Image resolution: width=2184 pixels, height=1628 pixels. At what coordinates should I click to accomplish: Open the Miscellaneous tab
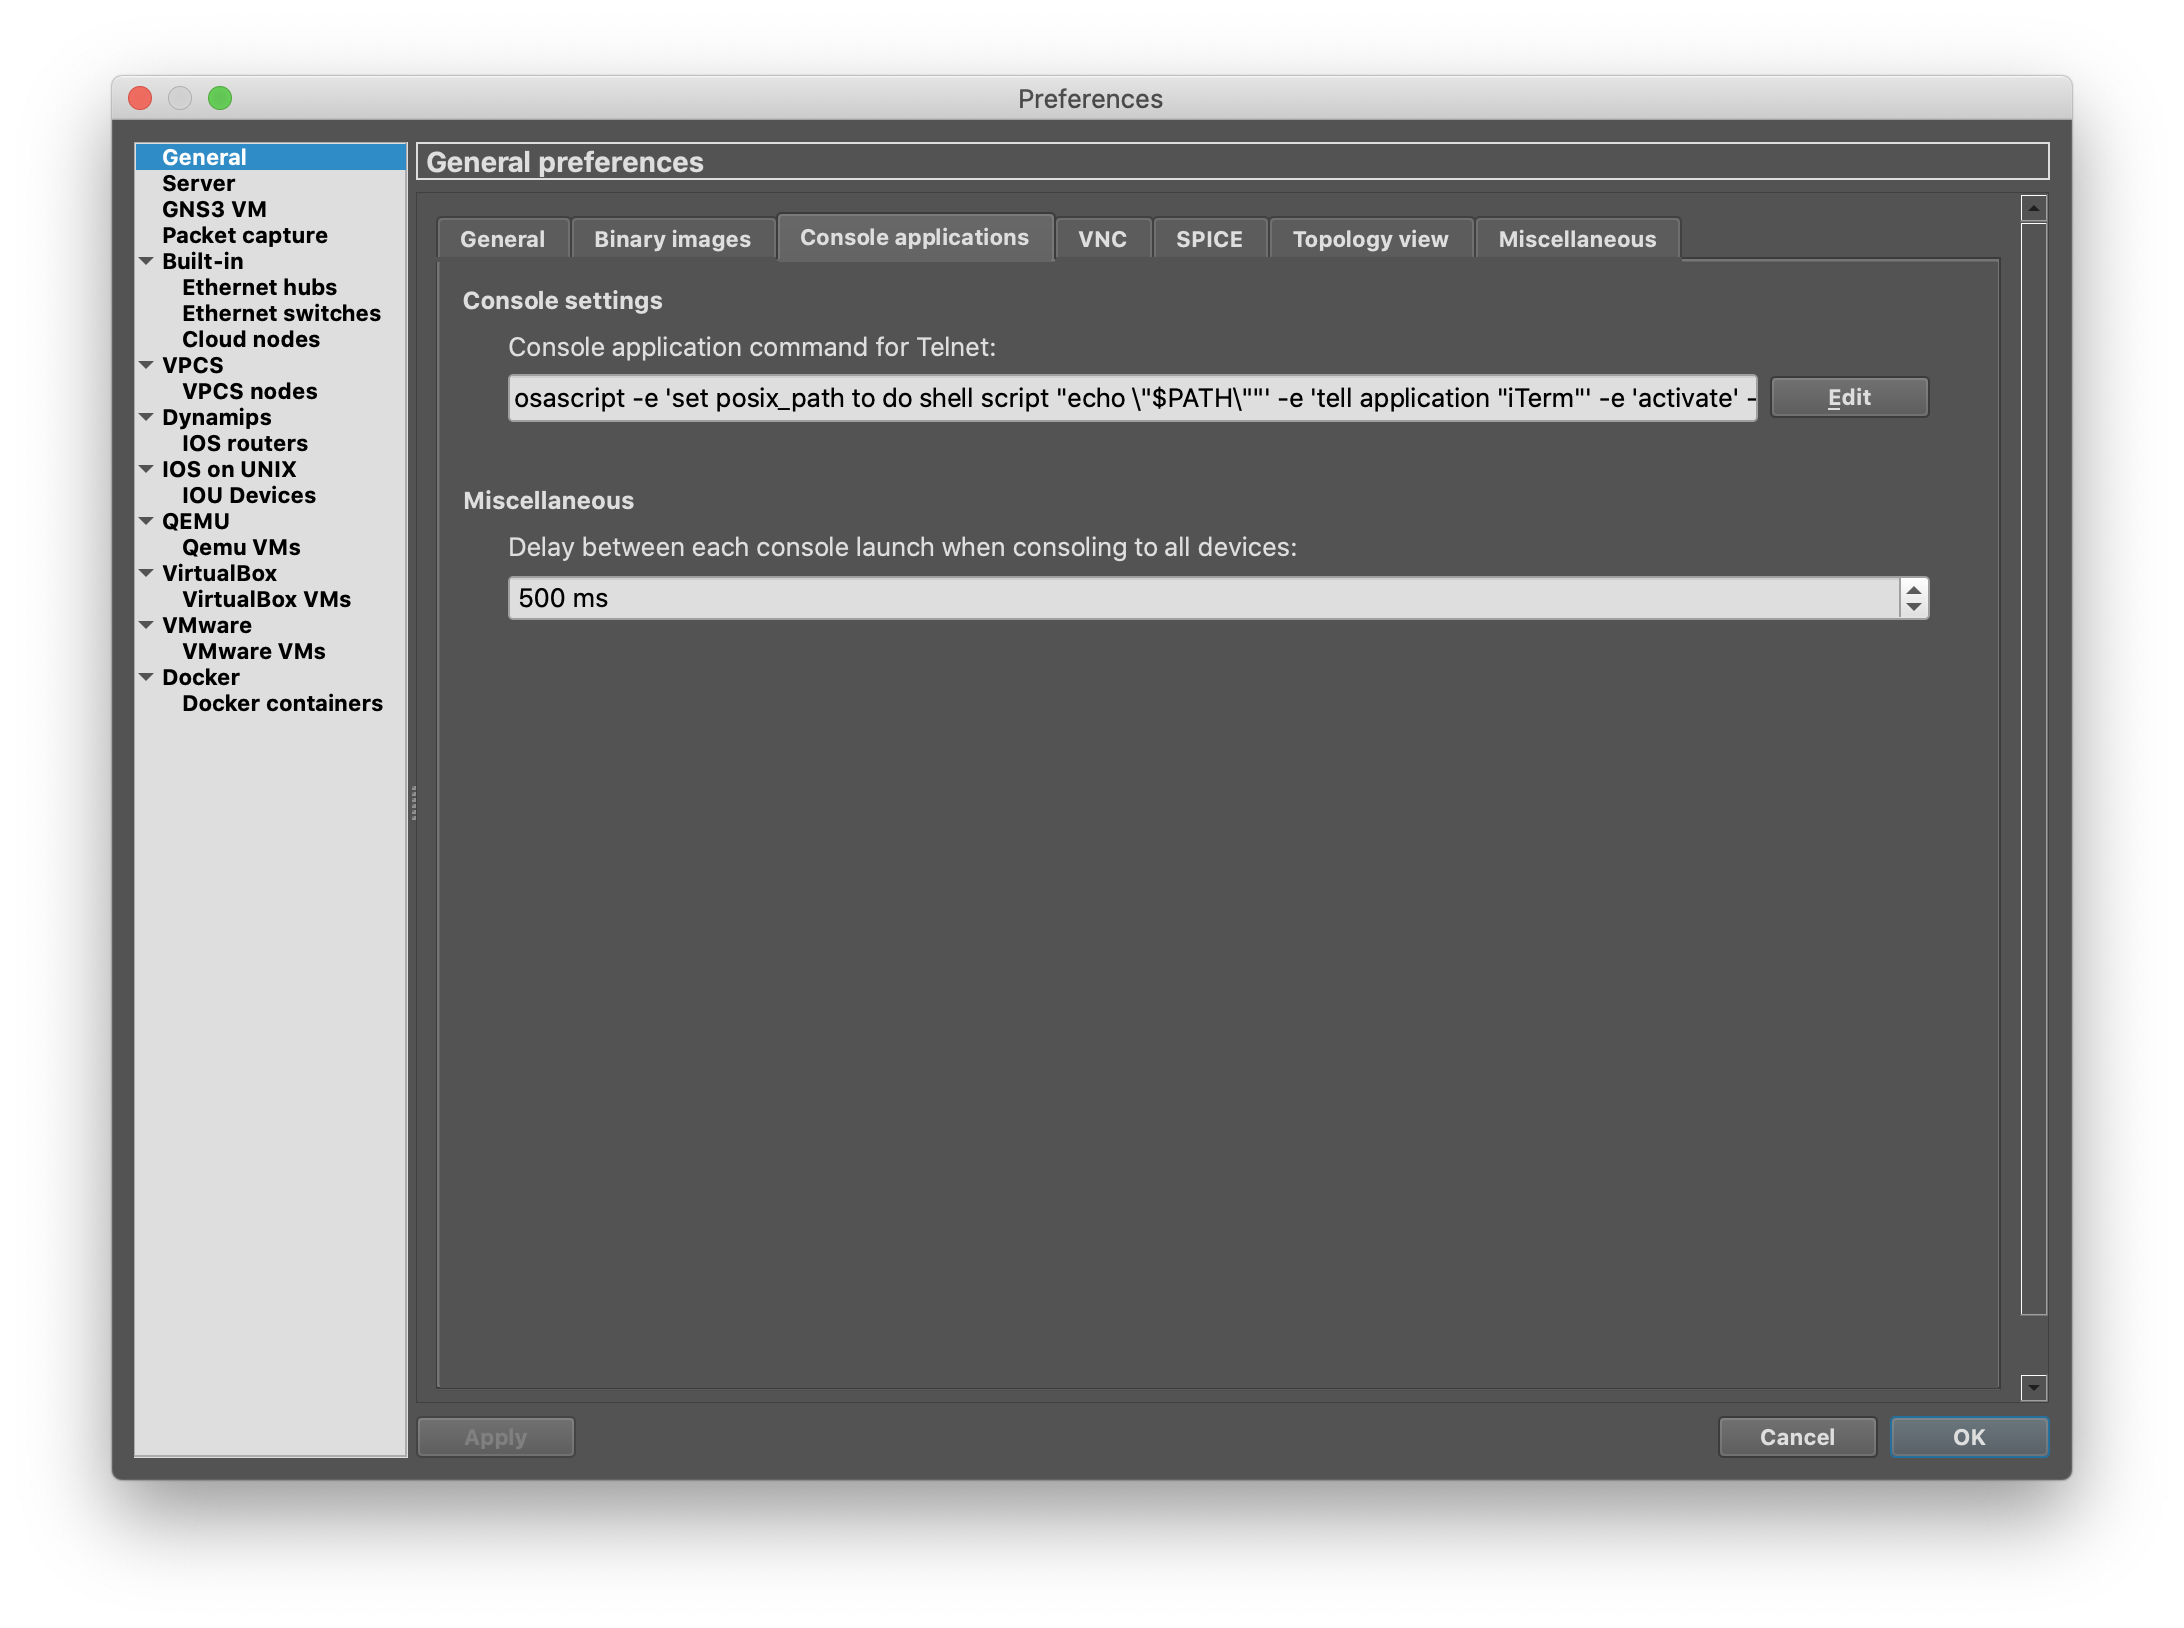[1576, 239]
